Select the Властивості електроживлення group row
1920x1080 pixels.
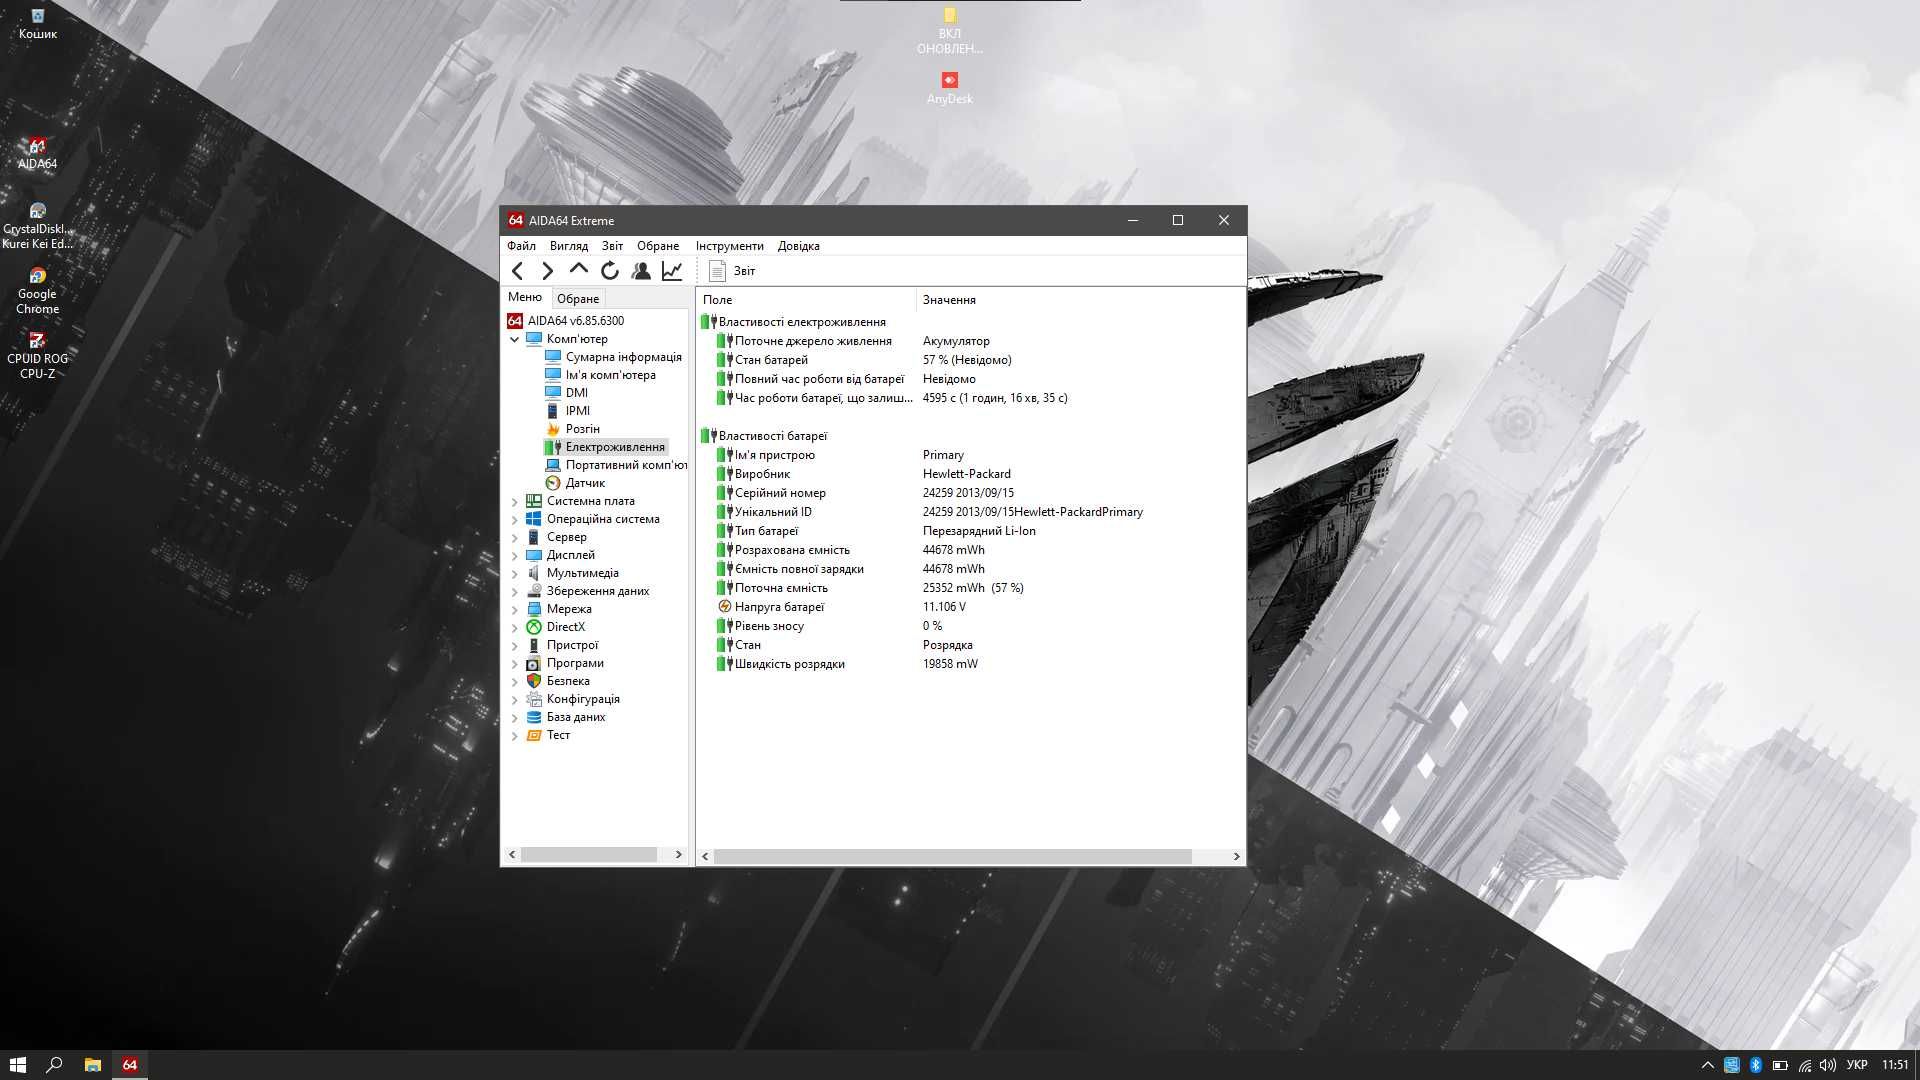971,322
